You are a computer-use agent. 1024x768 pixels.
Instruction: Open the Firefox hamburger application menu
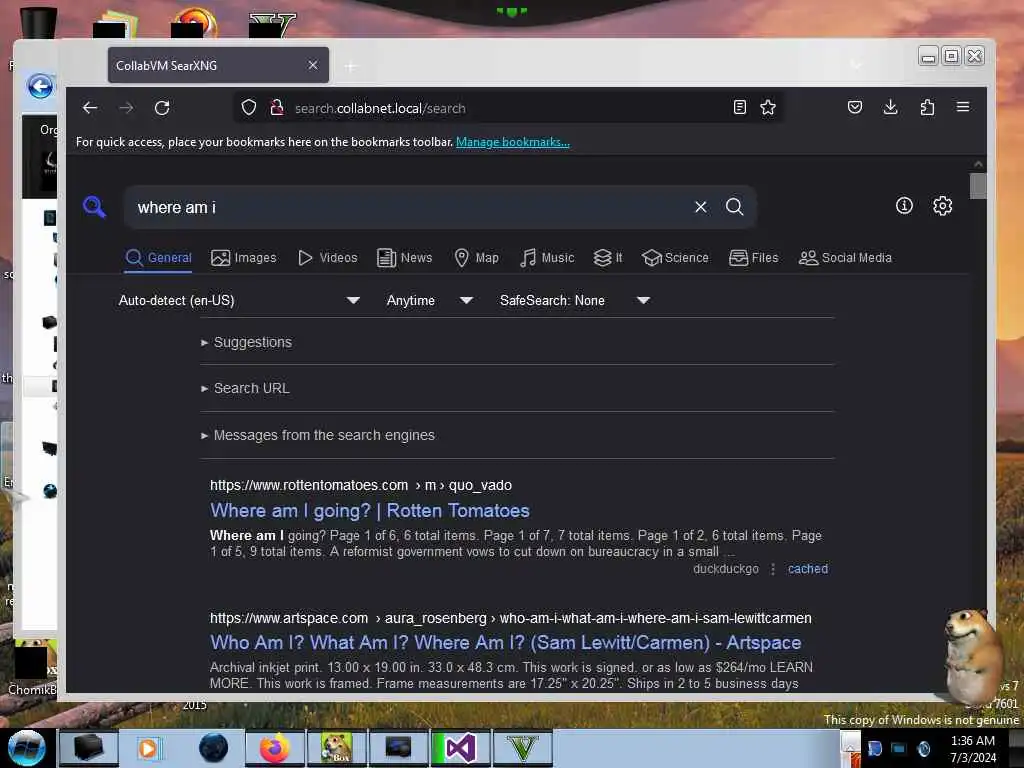963,107
